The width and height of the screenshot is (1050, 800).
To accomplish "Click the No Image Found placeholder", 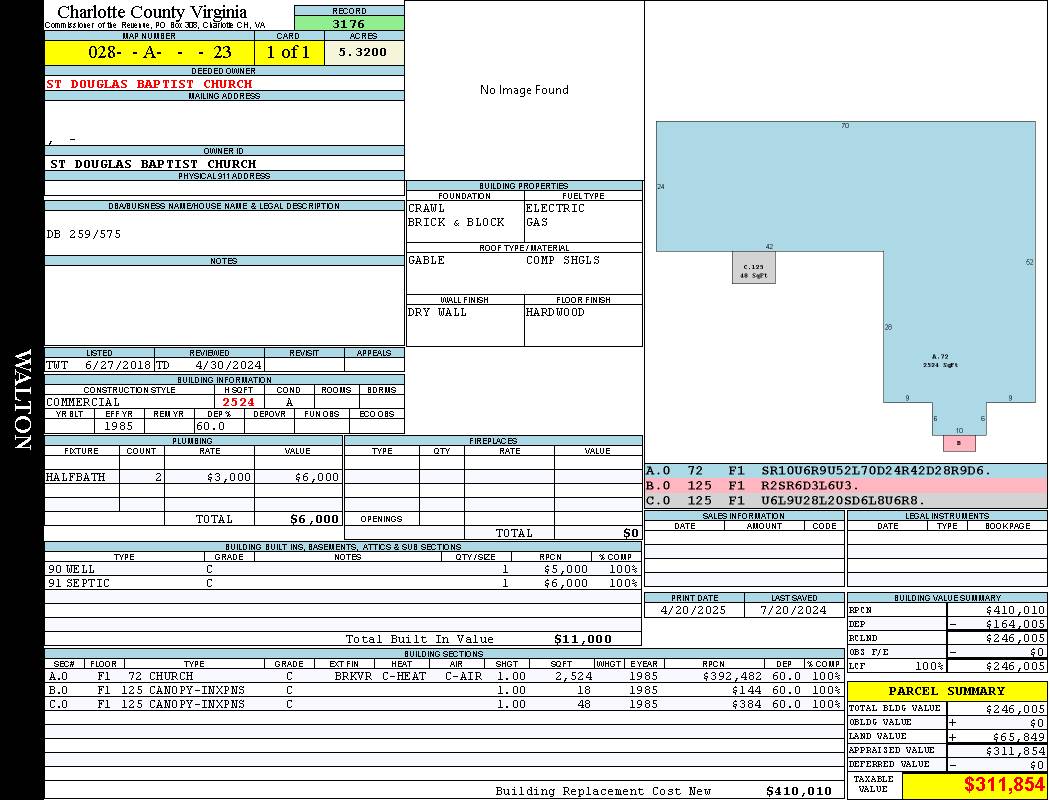I will tap(524, 90).
